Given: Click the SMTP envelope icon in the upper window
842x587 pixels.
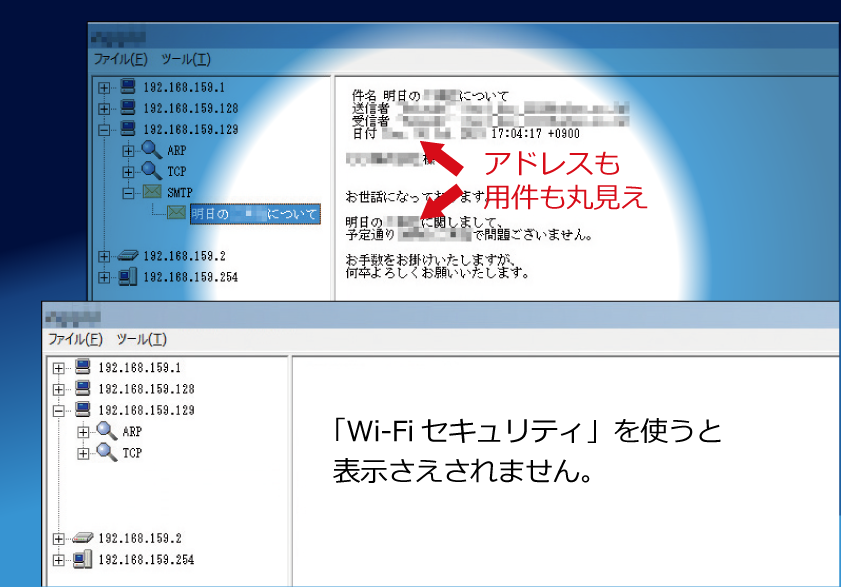Looking at the screenshot, I should (151, 192).
